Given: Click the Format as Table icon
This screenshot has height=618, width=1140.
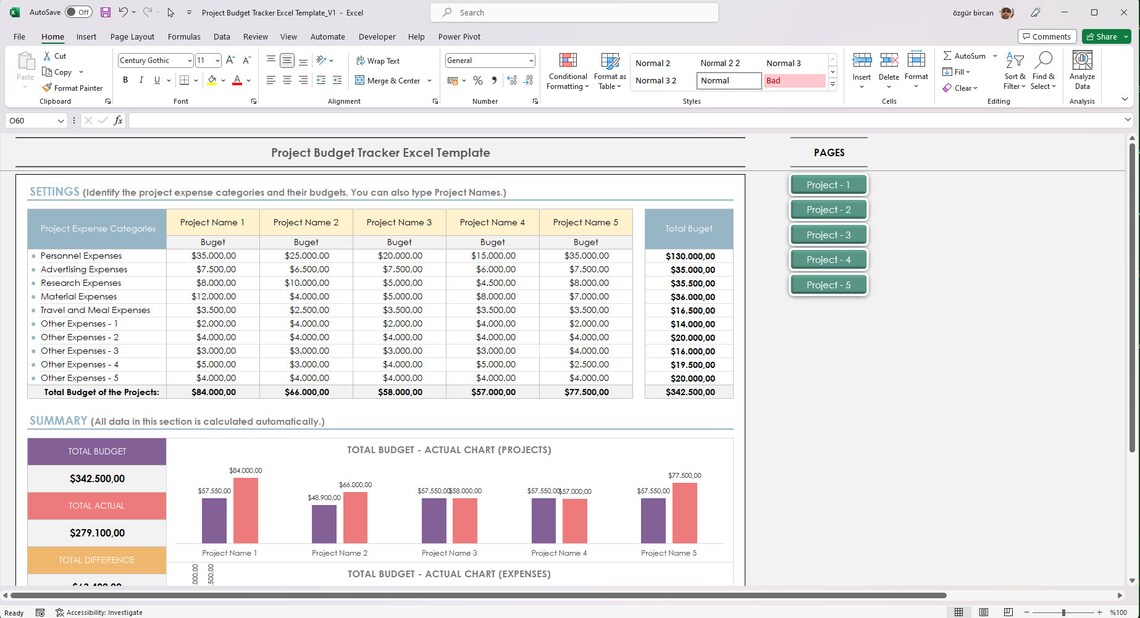Looking at the screenshot, I should (610, 62).
